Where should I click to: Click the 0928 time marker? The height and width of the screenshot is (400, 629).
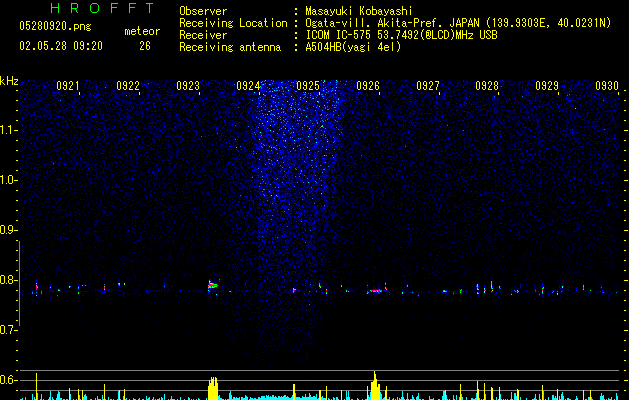487,86
